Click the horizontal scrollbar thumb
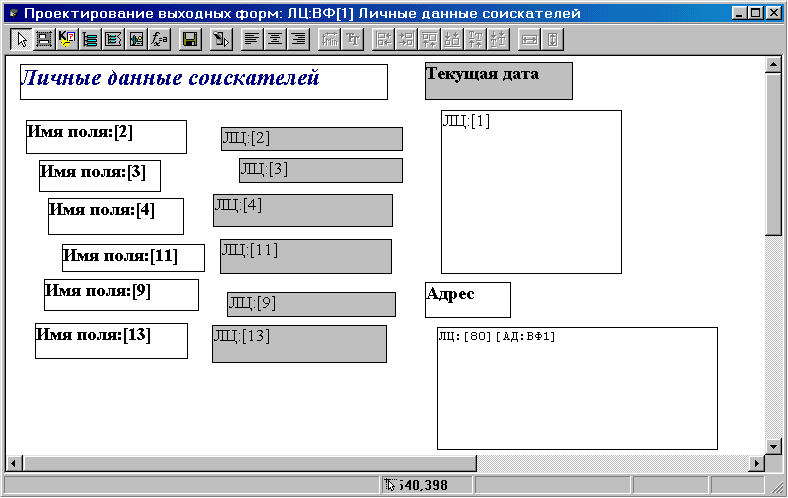 click(x=249, y=463)
